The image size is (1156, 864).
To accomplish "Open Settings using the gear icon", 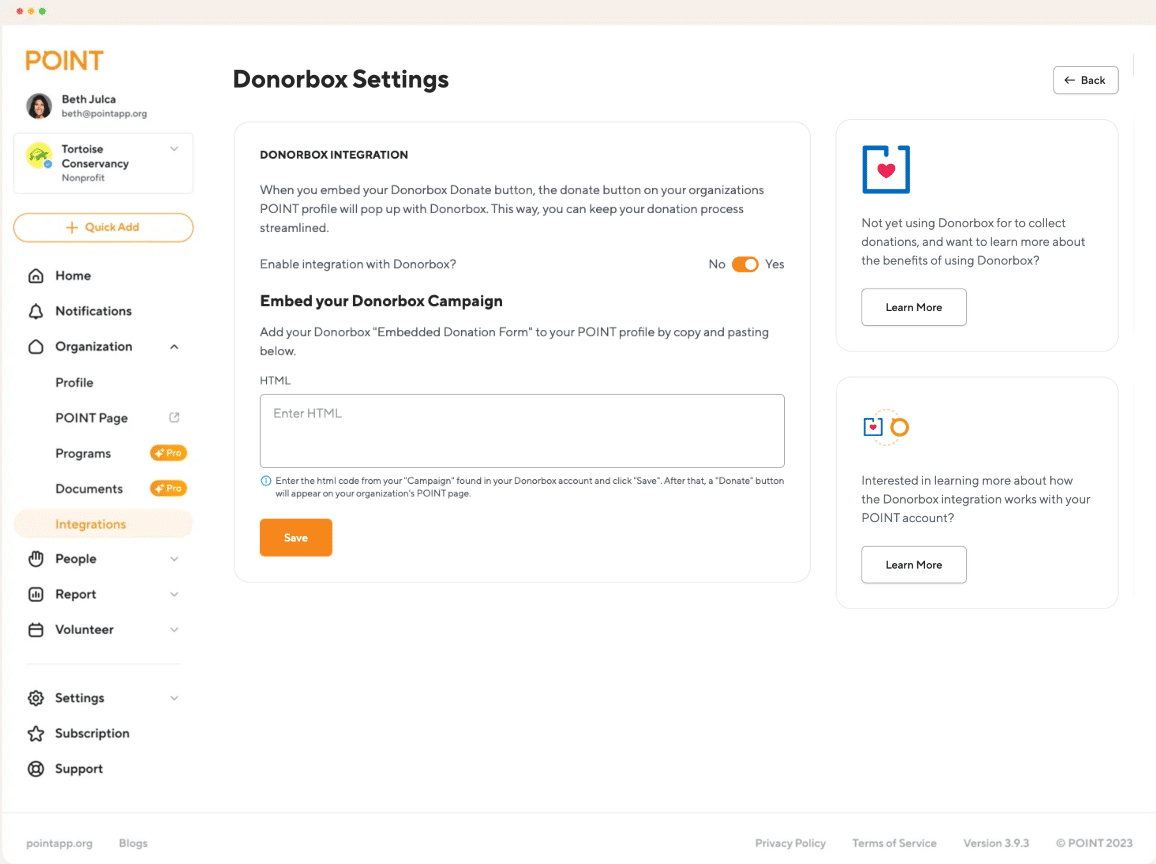I will (x=35, y=697).
